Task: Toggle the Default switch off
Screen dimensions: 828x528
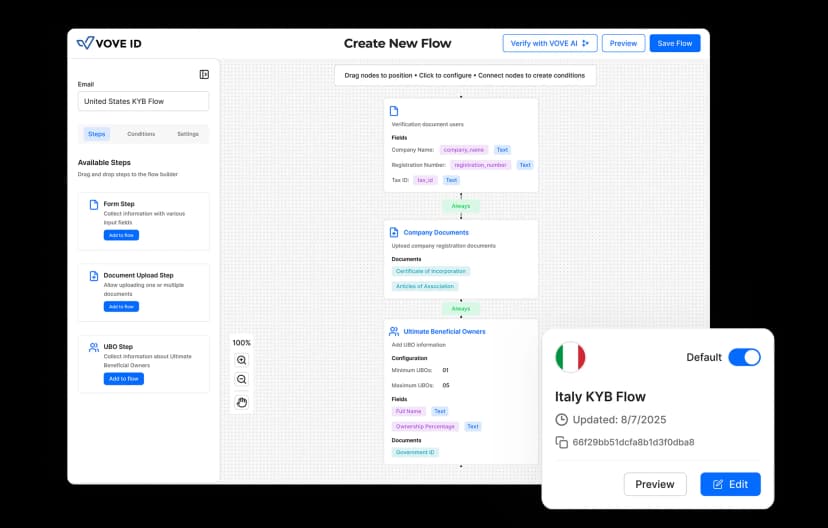Action: click(x=744, y=357)
